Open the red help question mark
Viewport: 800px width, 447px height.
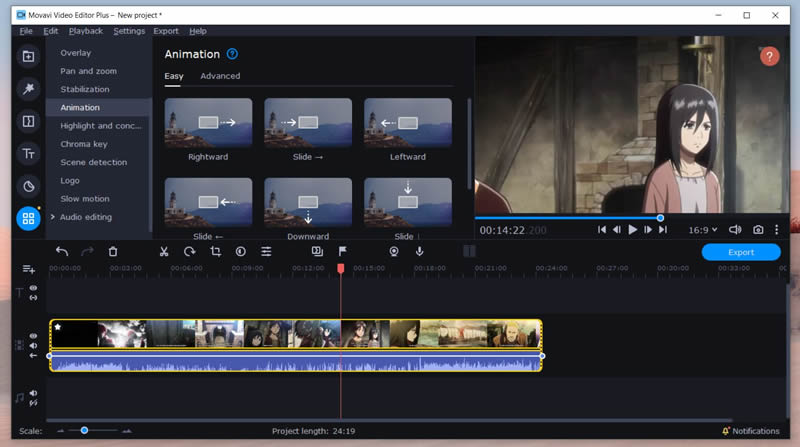(x=769, y=56)
